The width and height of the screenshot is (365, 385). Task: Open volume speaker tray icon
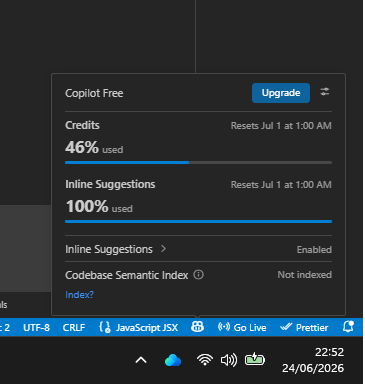229,360
